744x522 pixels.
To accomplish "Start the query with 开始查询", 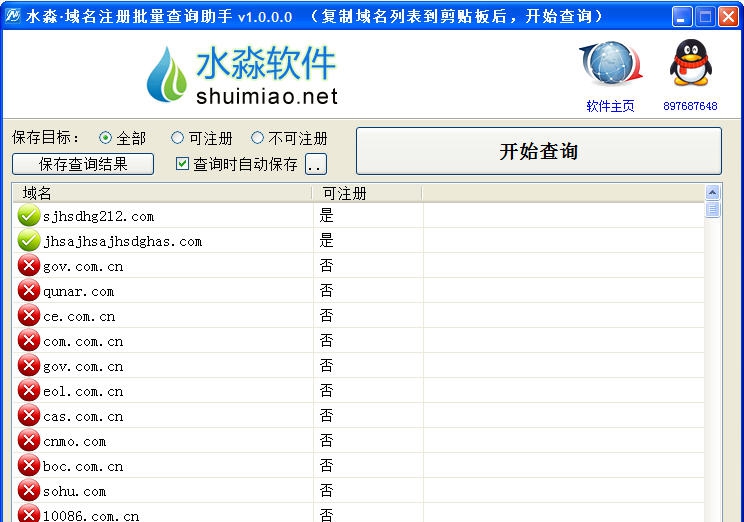I will click(x=539, y=151).
